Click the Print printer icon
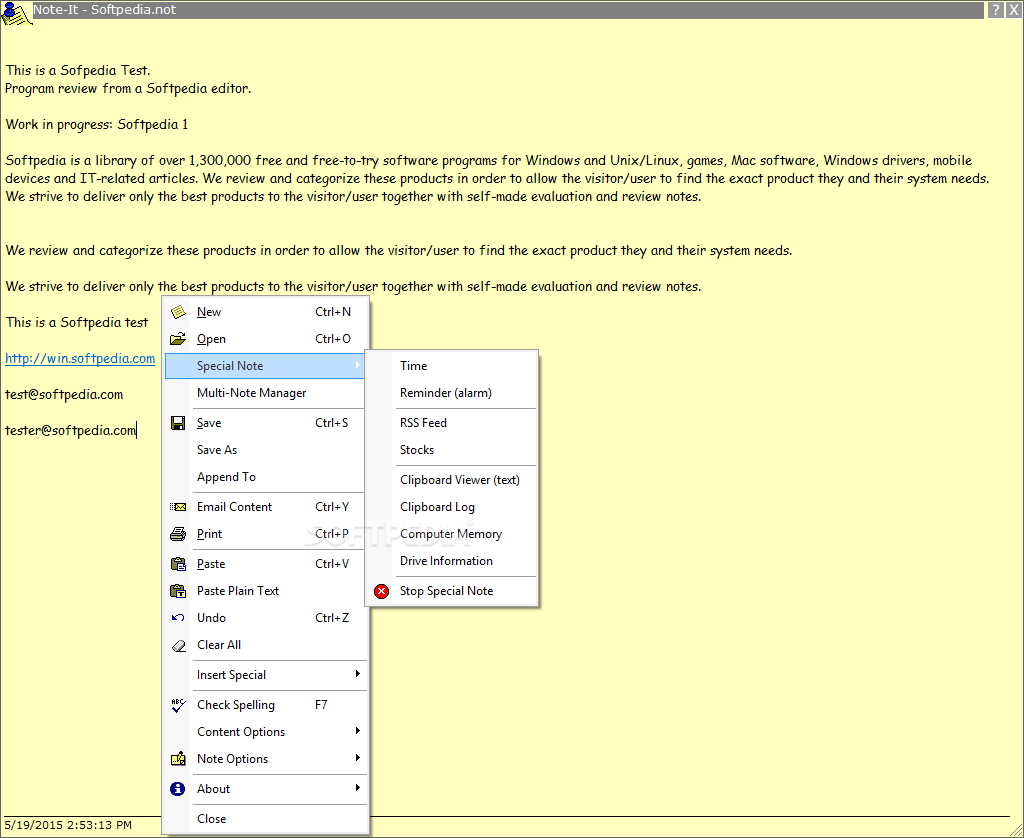 (x=178, y=534)
